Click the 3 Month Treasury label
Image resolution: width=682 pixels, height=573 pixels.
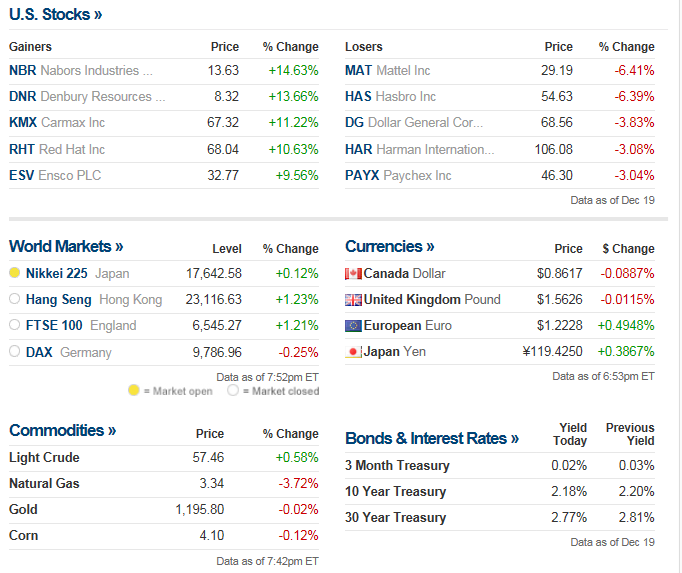[398, 466]
